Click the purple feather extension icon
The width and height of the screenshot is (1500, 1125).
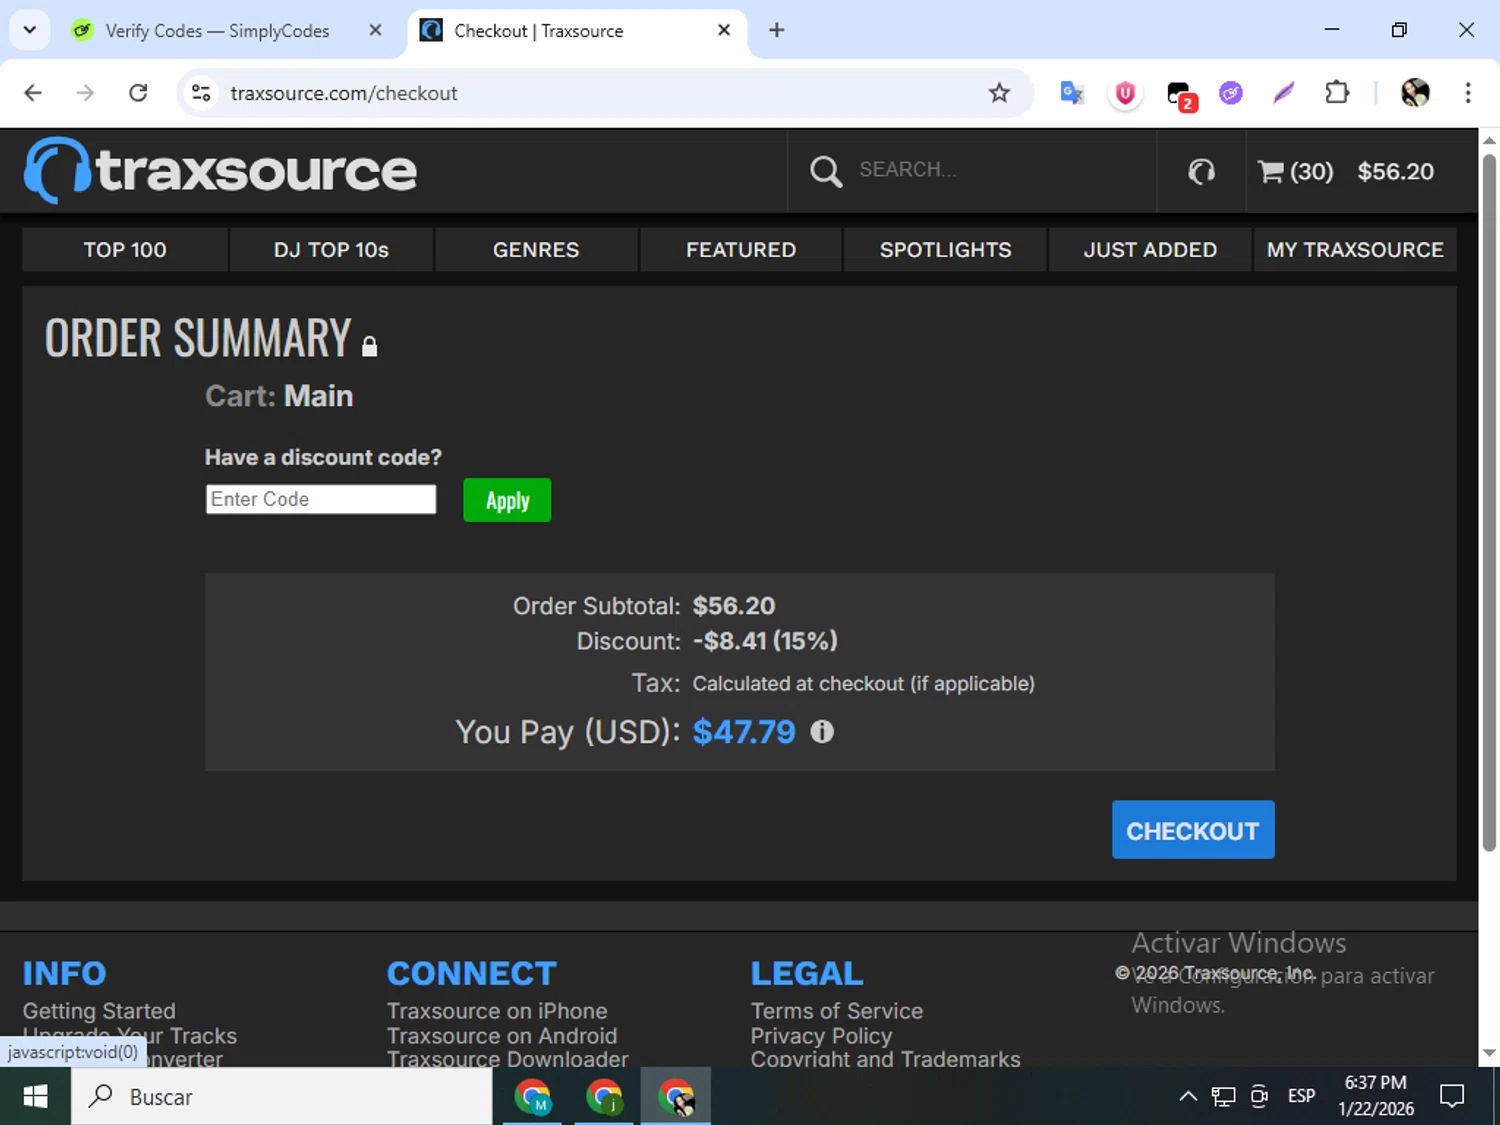pos(1284,93)
